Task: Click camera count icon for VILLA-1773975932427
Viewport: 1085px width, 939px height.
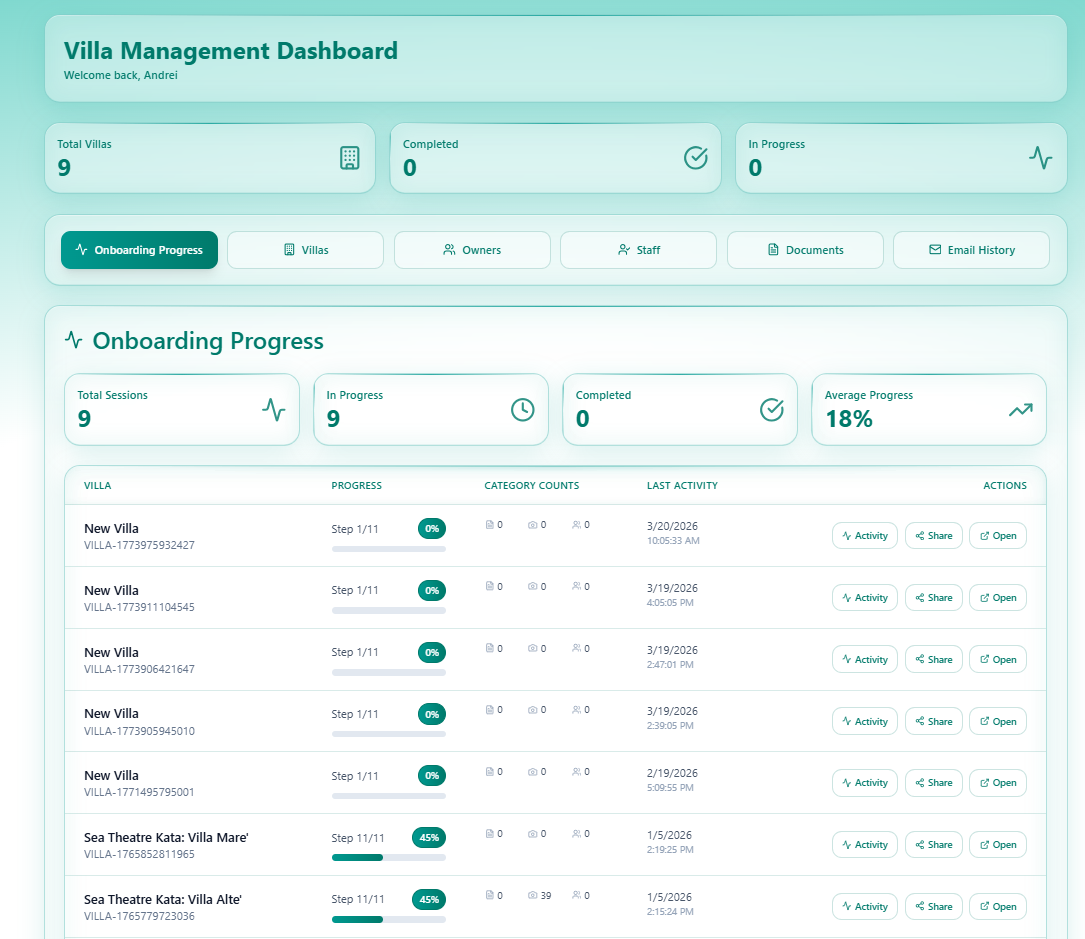Action: pyautogui.click(x=532, y=525)
